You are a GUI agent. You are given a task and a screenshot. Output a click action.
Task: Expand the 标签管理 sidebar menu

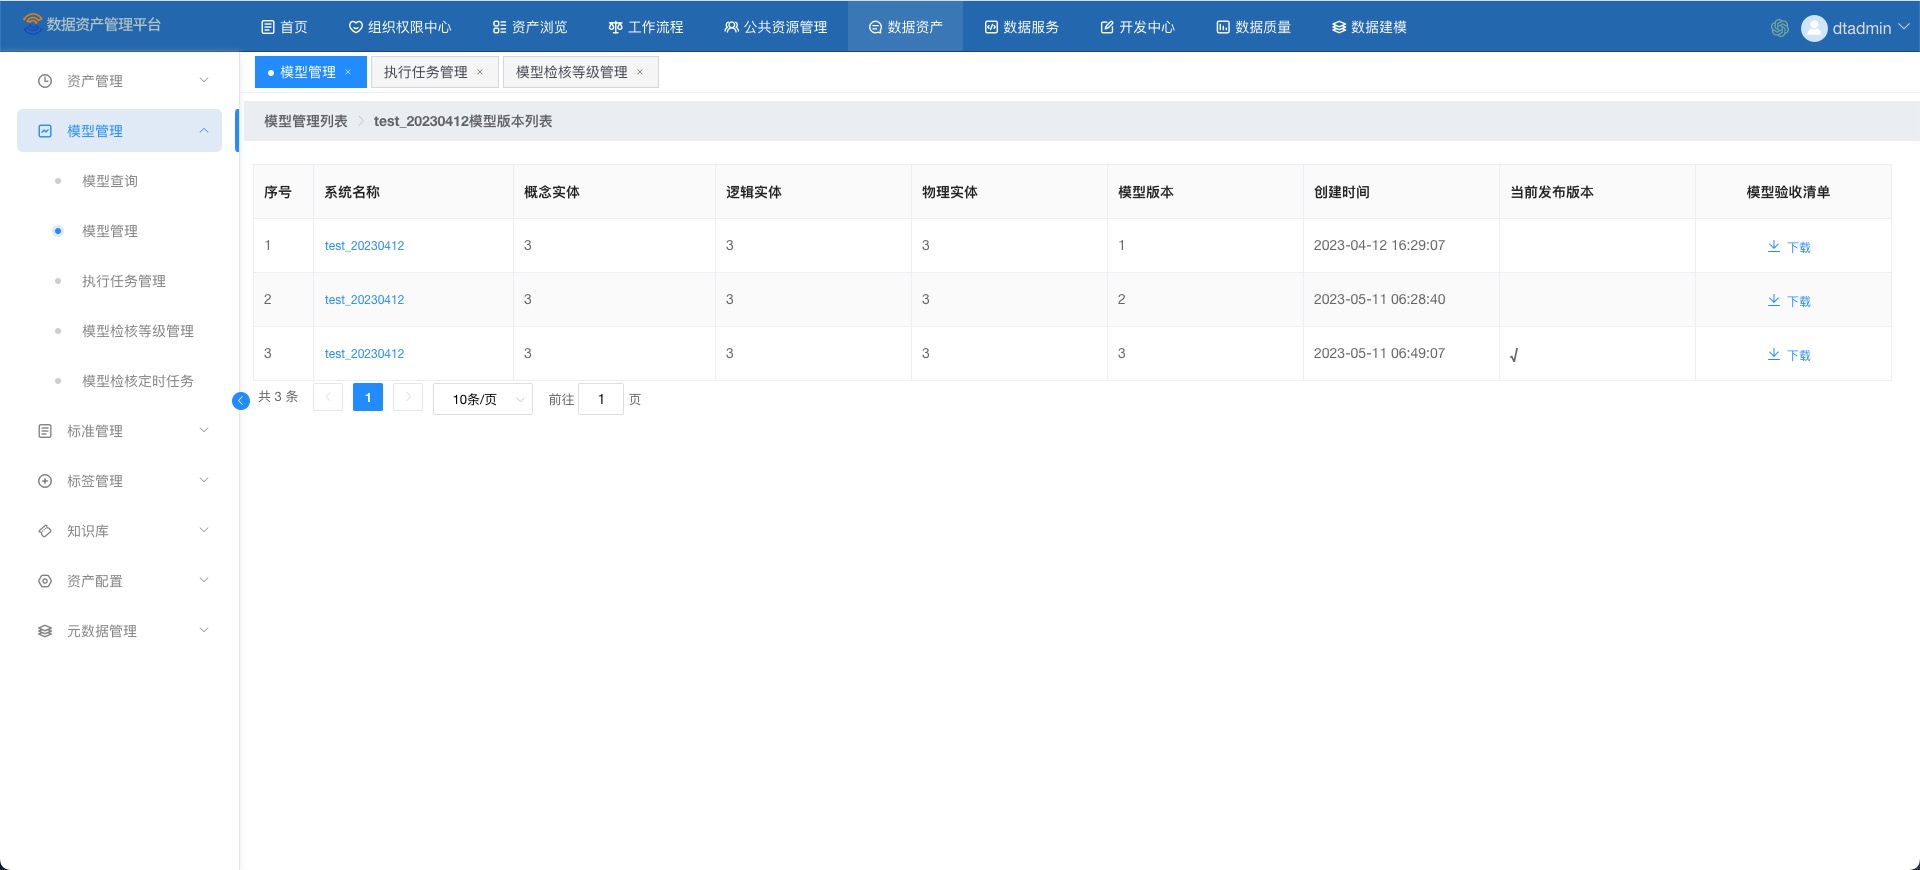(204, 480)
